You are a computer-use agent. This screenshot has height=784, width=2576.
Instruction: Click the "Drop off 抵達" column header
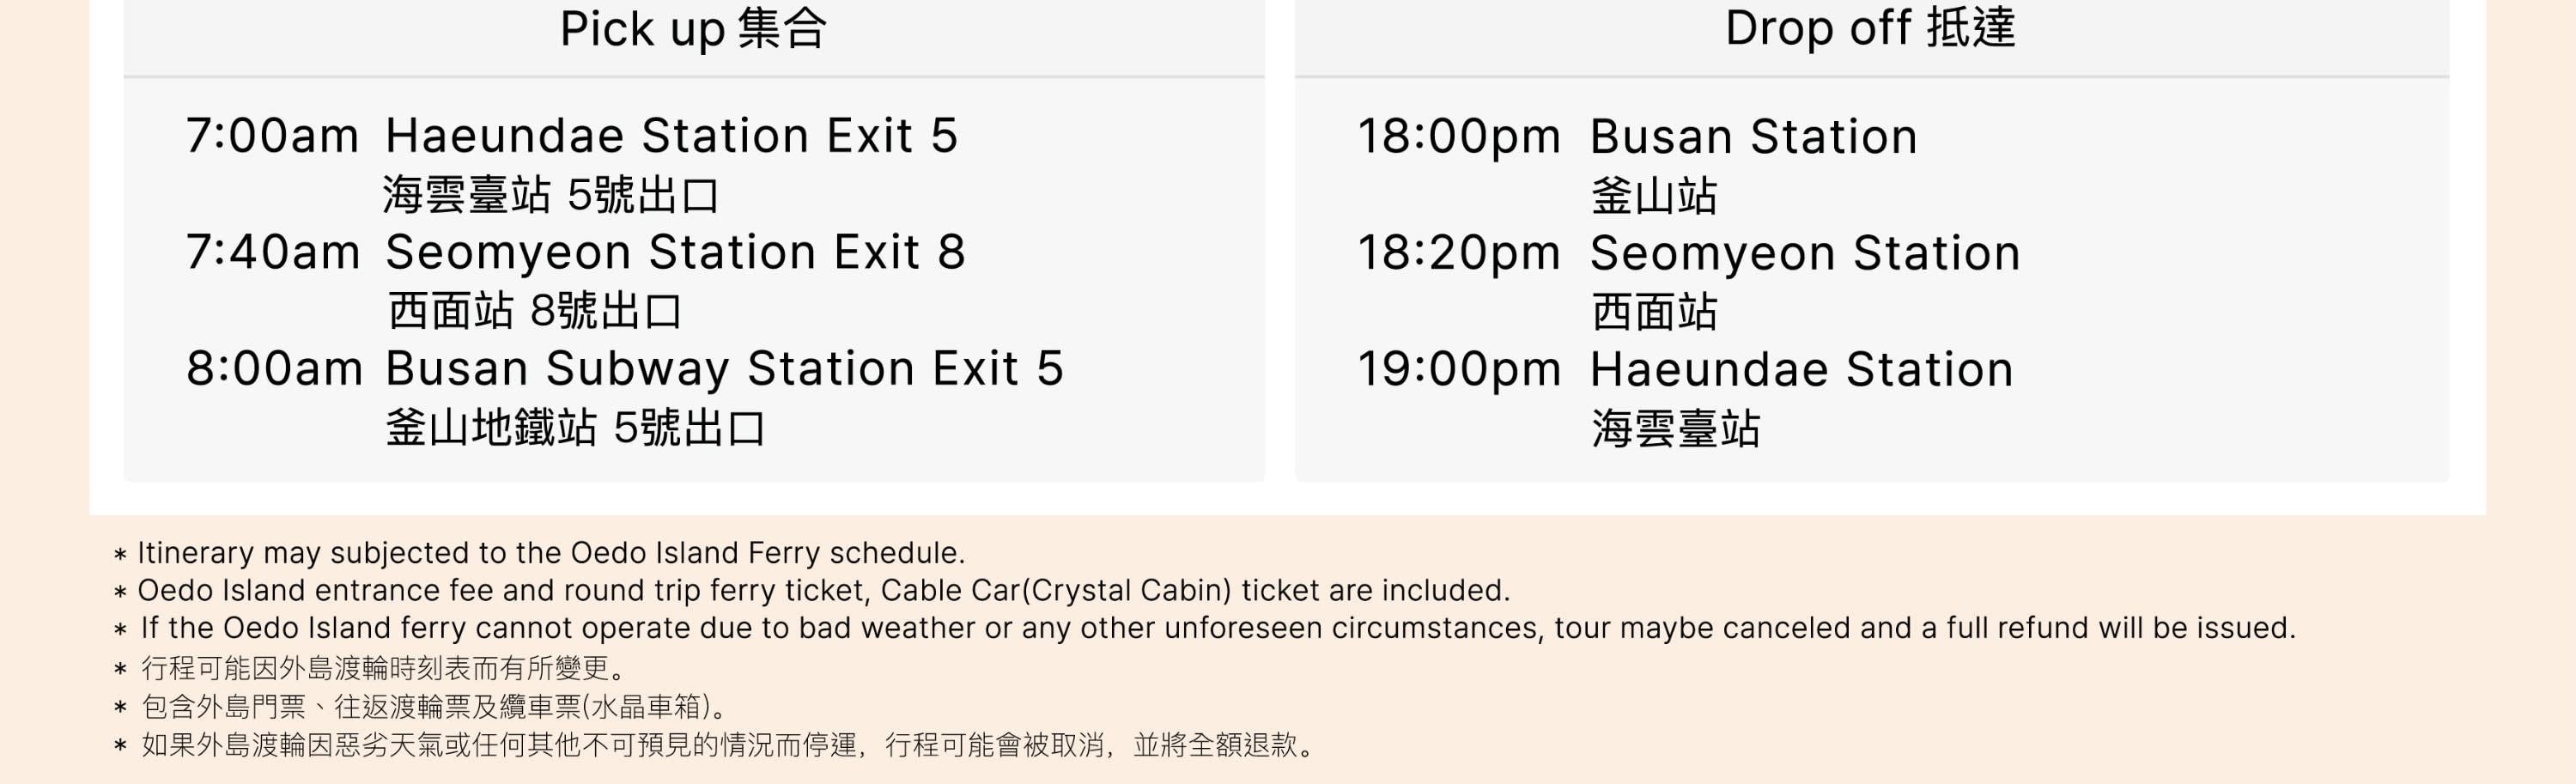tap(1870, 28)
